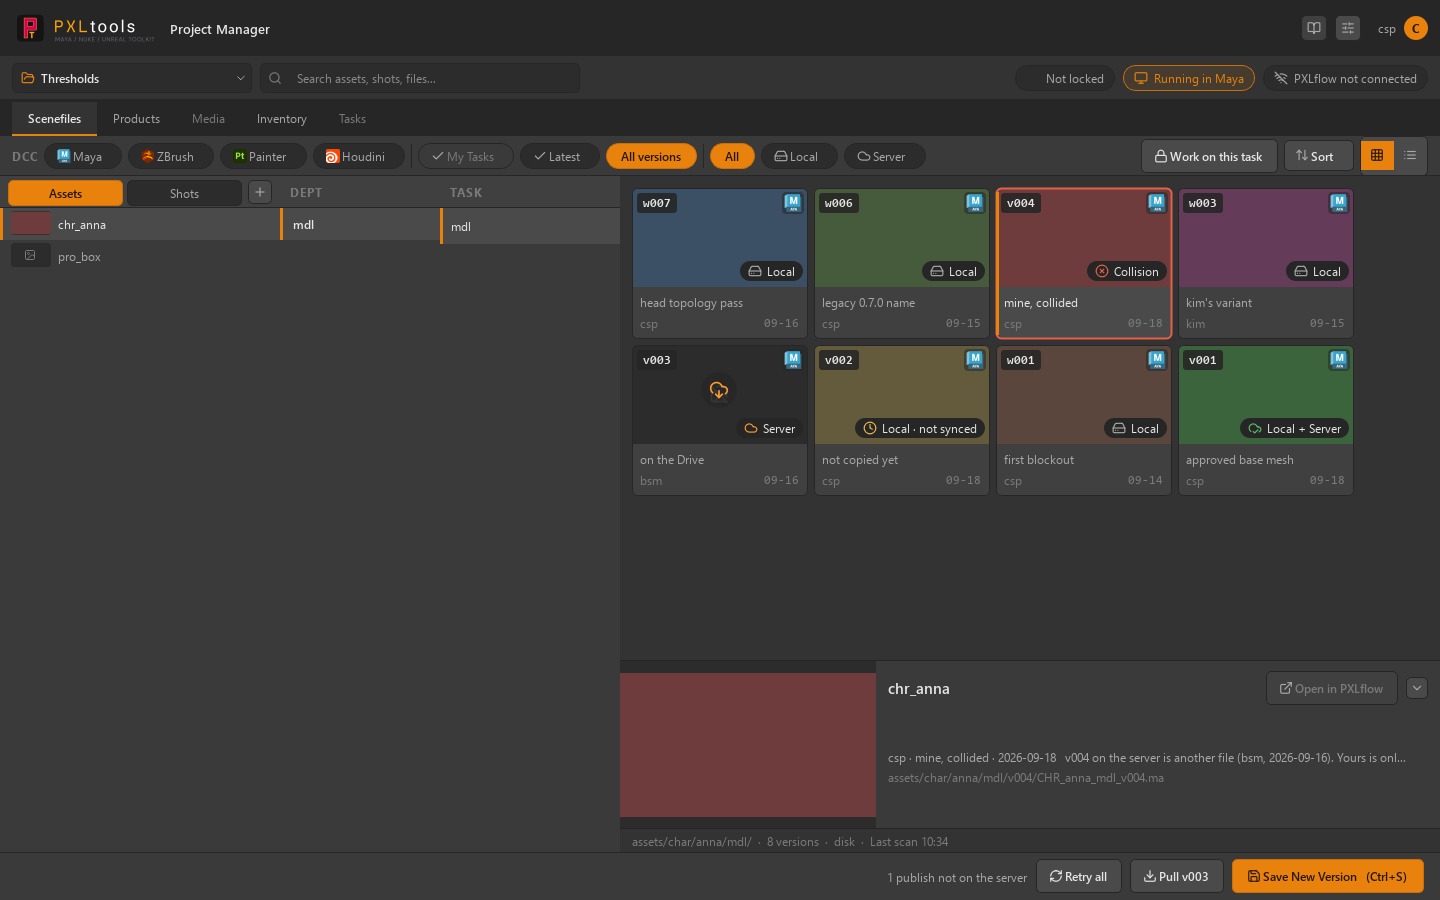Click the chr_anna red color swatch
Screen dimensions: 1440x900
pos(31,224)
